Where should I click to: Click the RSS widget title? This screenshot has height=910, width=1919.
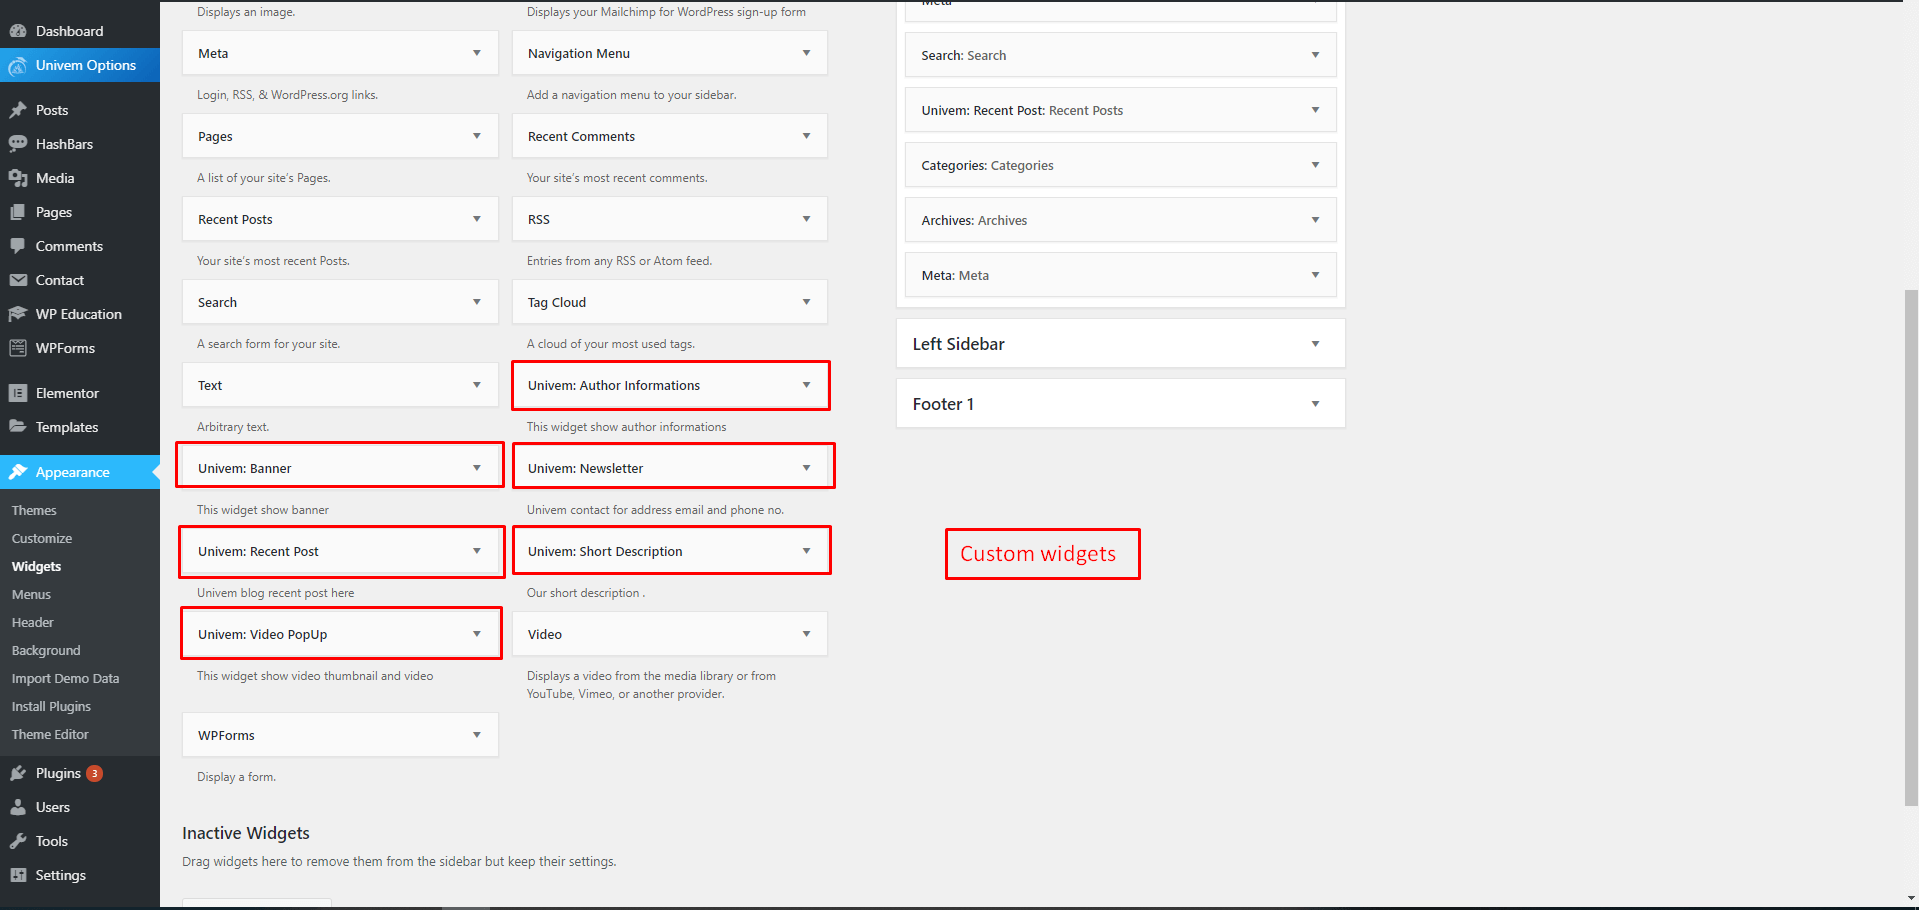[x=539, y=219]
